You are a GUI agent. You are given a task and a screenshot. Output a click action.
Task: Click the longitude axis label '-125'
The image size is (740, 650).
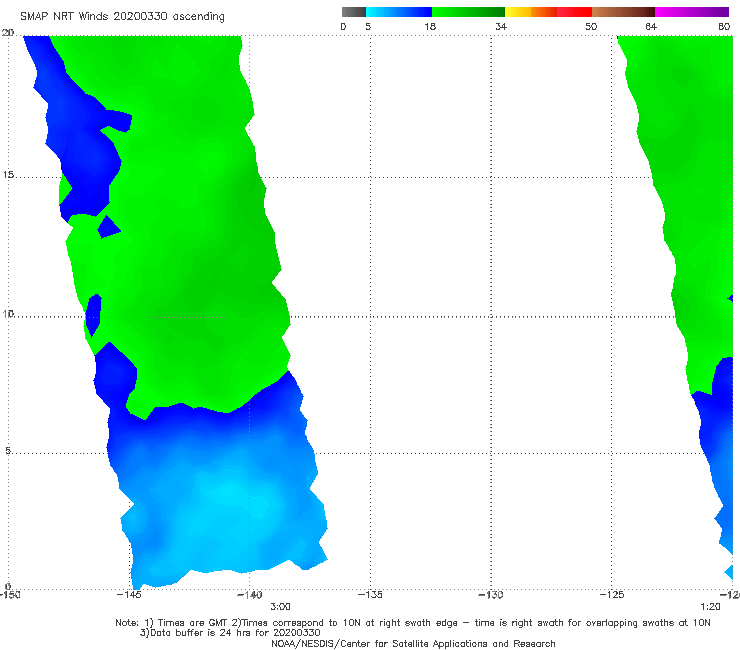[612, 595]
